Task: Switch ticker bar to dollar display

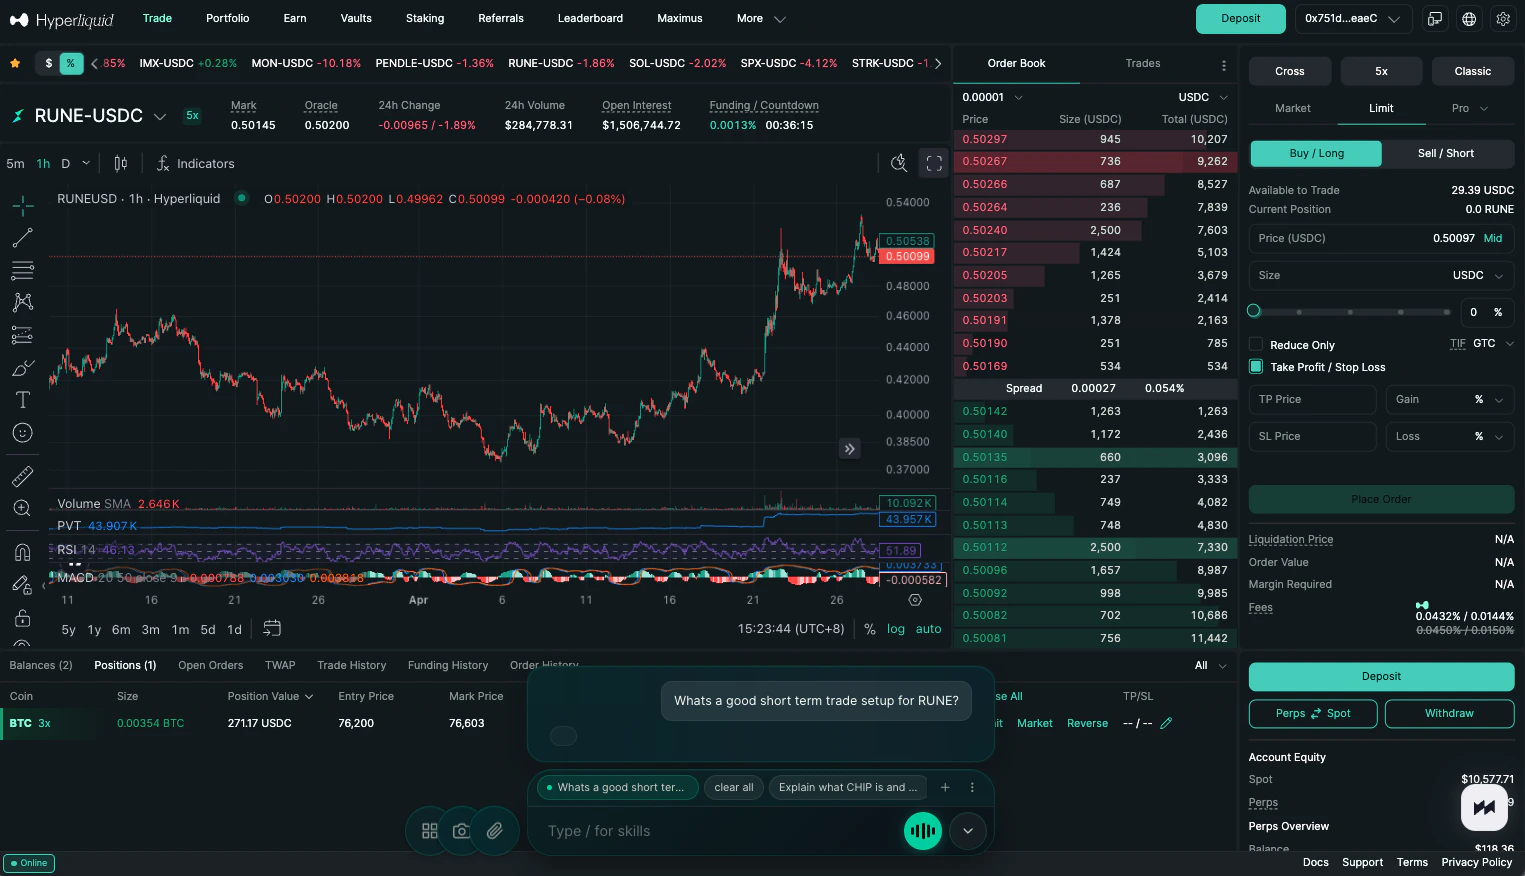Action: [49, 63]
